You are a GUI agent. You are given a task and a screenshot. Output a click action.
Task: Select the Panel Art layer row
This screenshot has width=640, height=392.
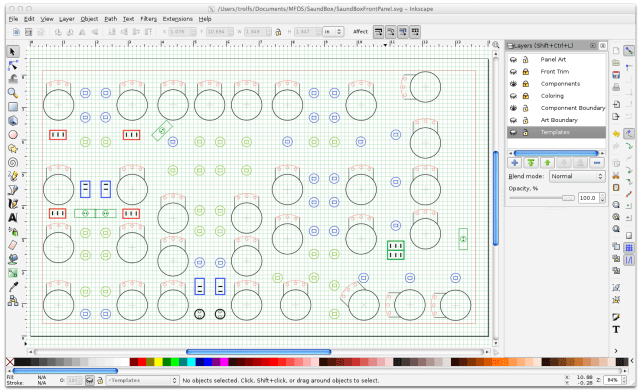[x=556, y=60]
